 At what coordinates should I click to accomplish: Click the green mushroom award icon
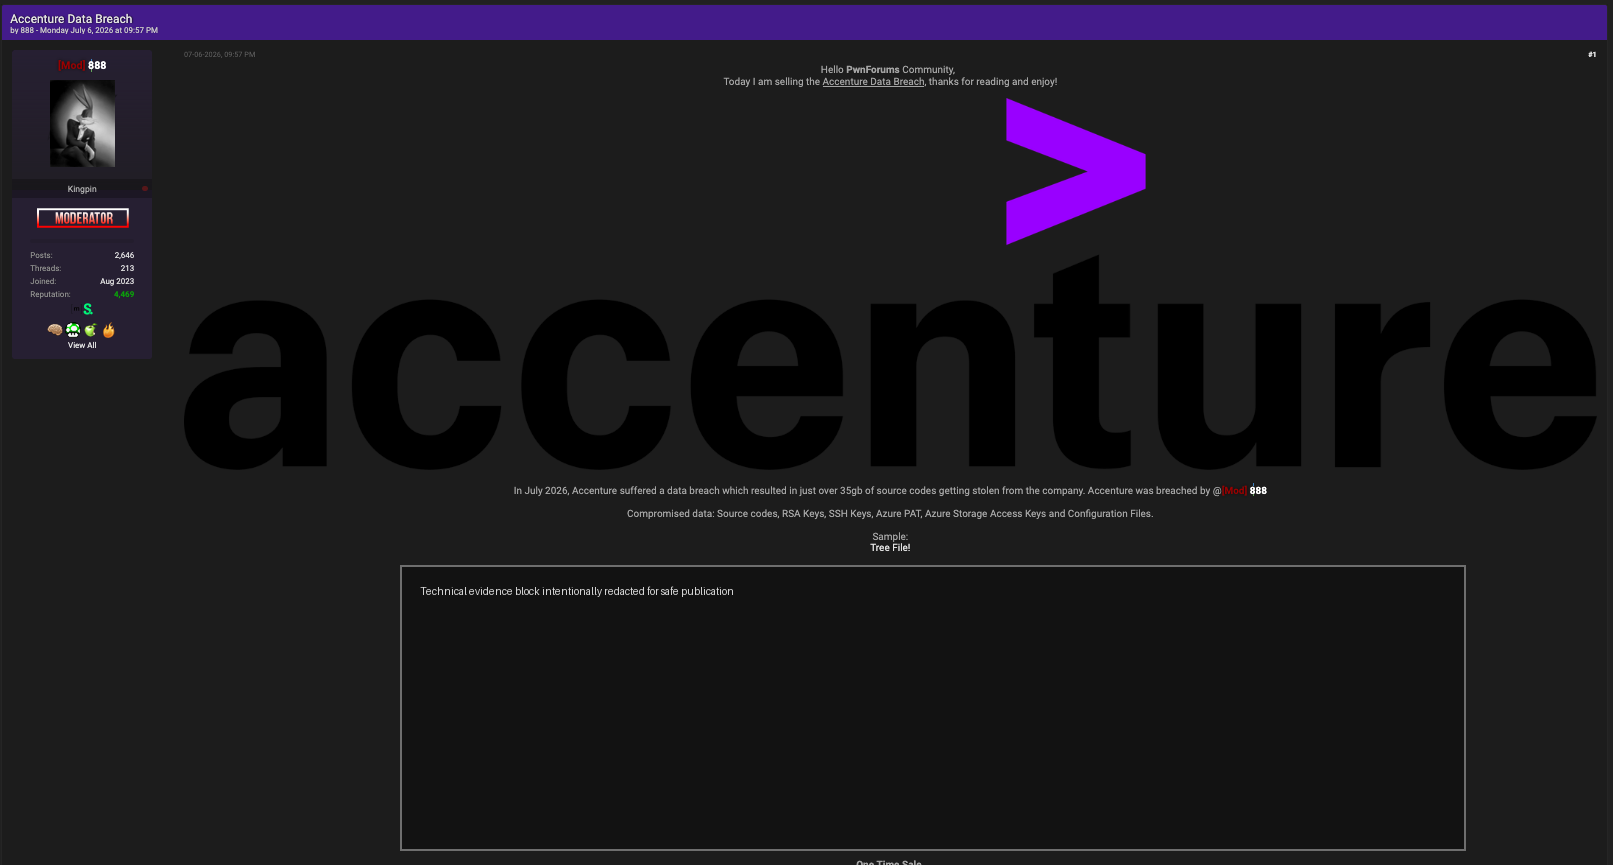tap(73, 330)
